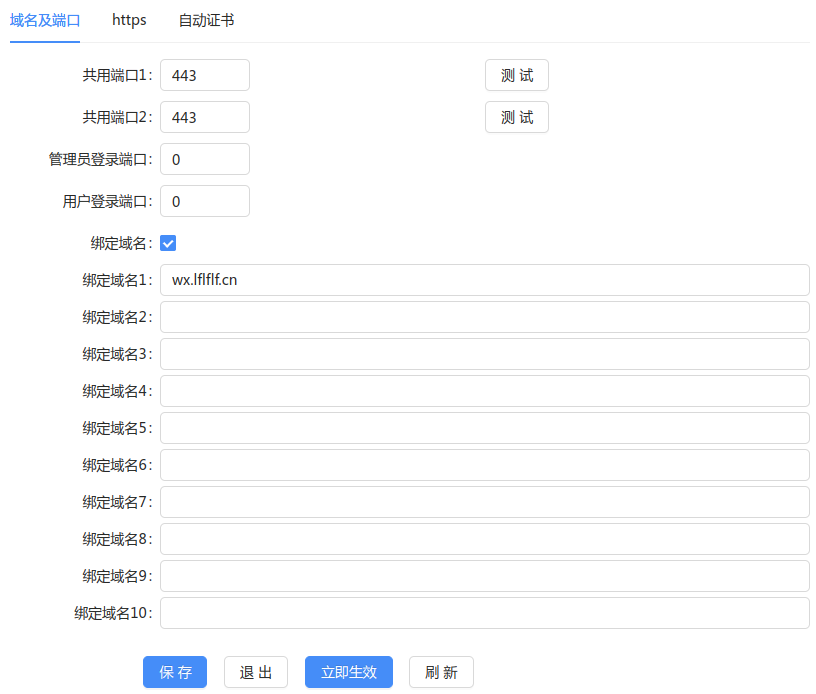The height and width of the screenshot is (694, 816).
Task: Focus the 共用端口1 input field
Action: coord(204,75)
